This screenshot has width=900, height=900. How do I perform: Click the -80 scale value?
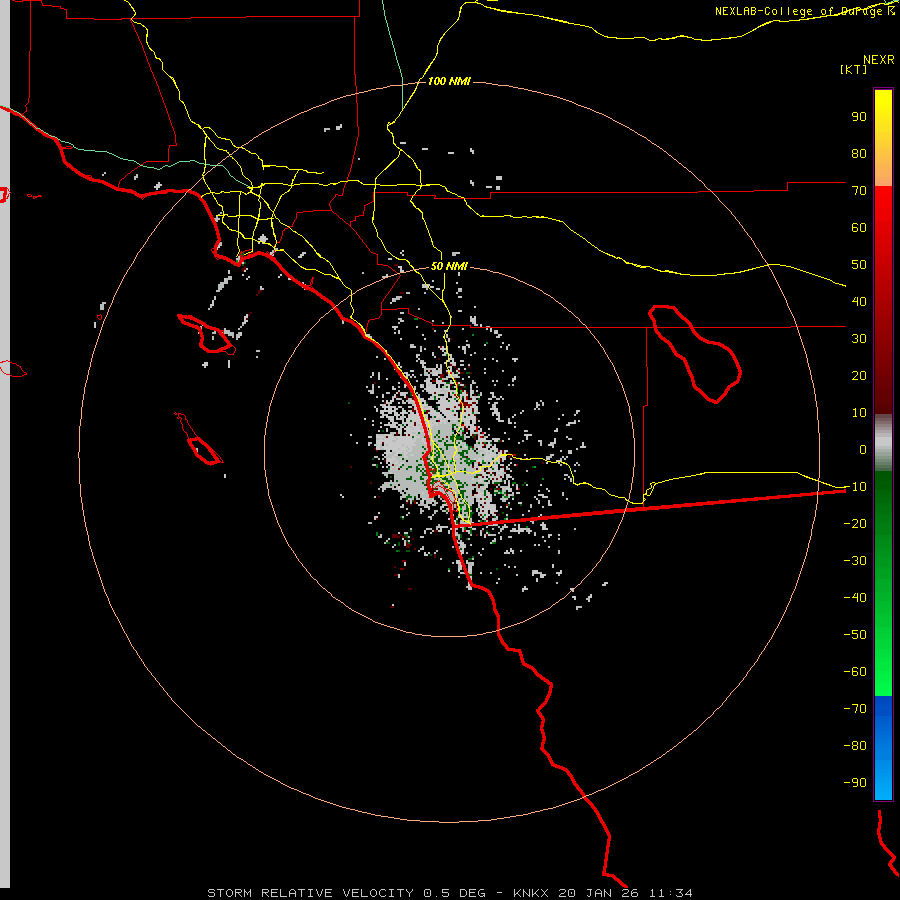point(855,746)
